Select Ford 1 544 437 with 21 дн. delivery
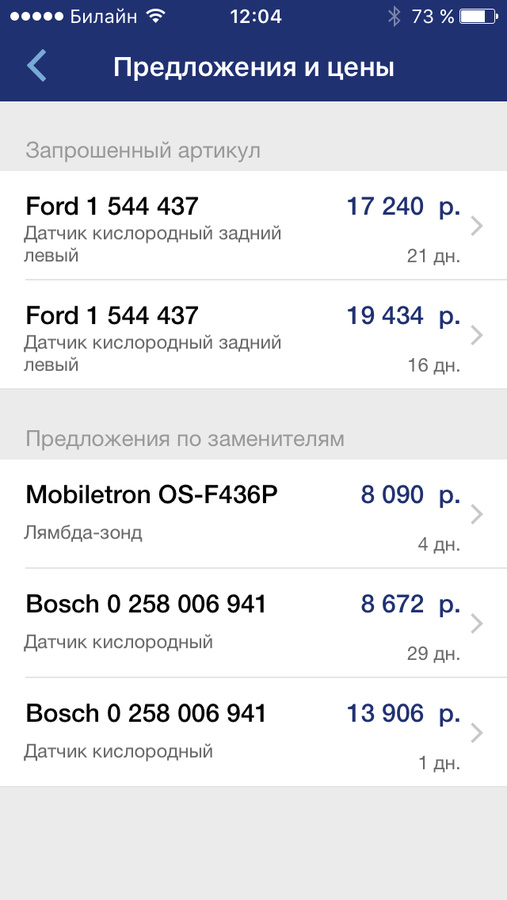507x900 pixels. [253, 226]
